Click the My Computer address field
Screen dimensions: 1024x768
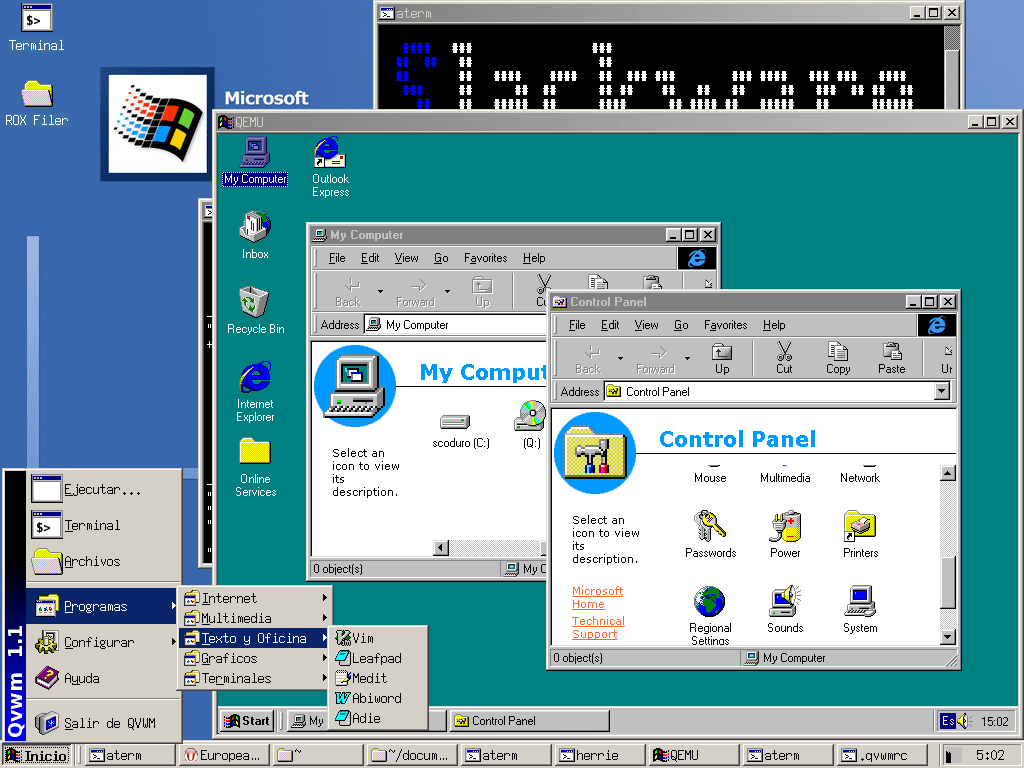(455, 325)
